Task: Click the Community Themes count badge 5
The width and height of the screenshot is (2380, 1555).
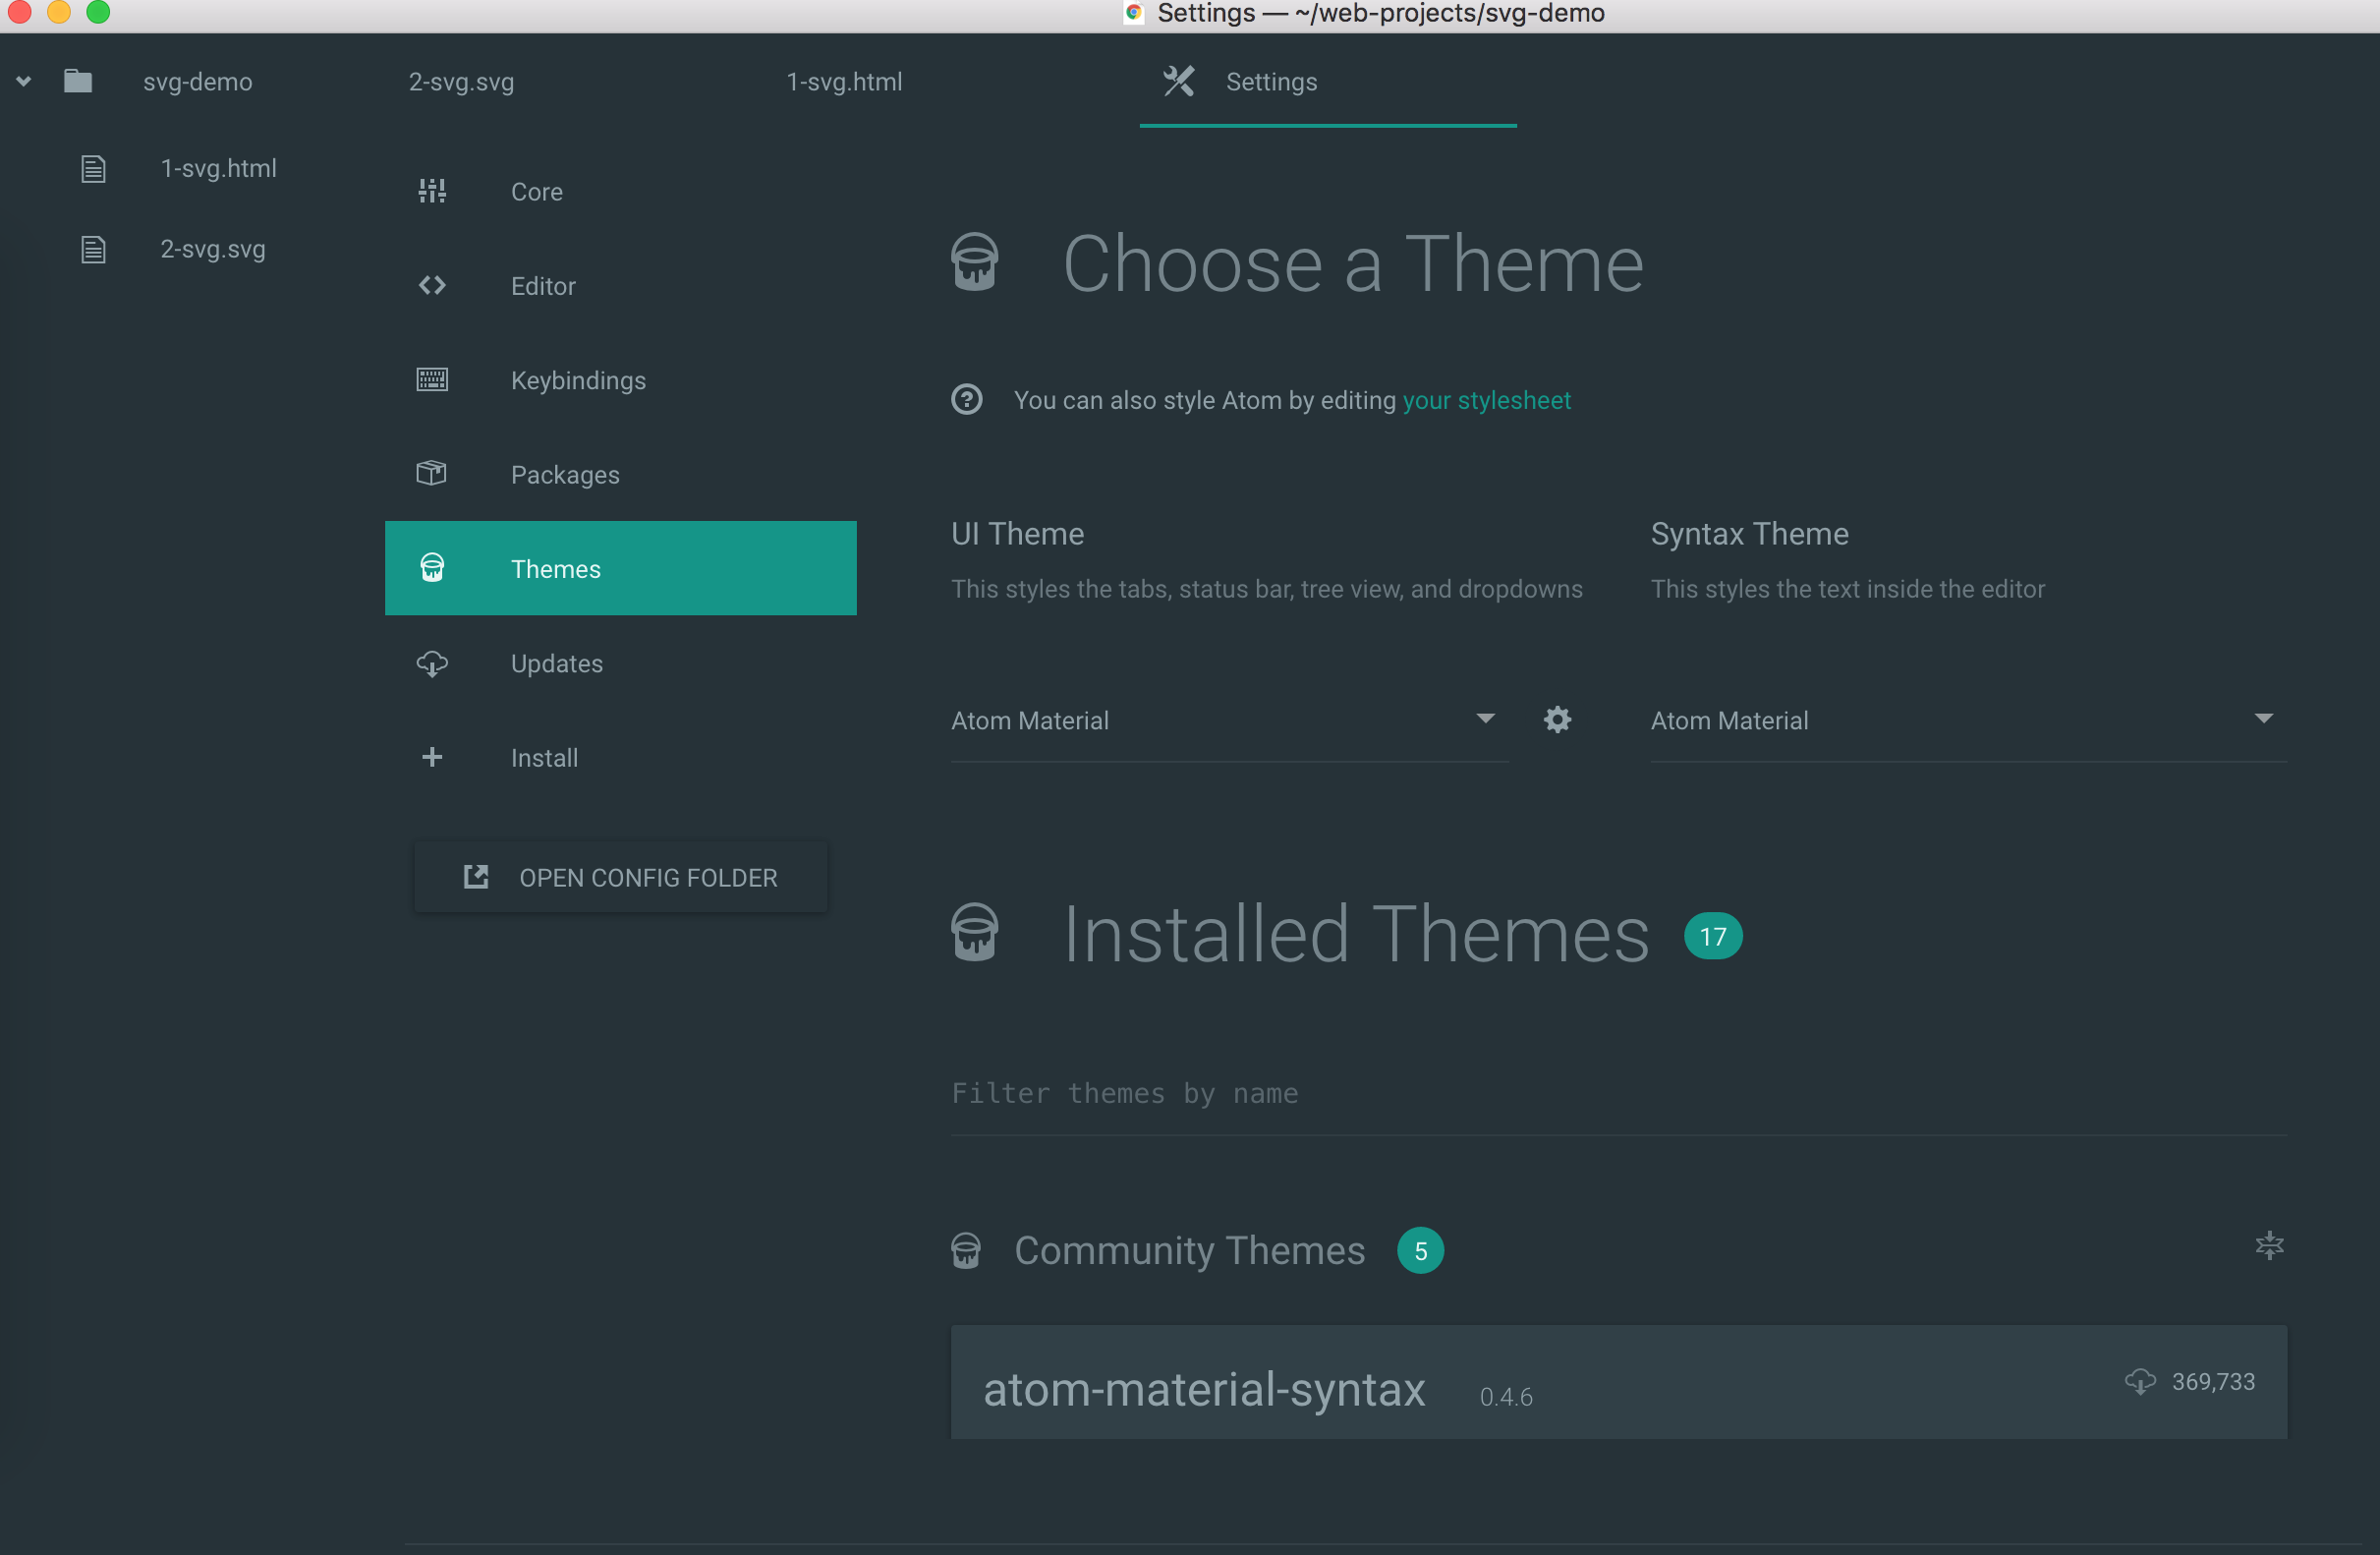Action: pos(1420,1250)
